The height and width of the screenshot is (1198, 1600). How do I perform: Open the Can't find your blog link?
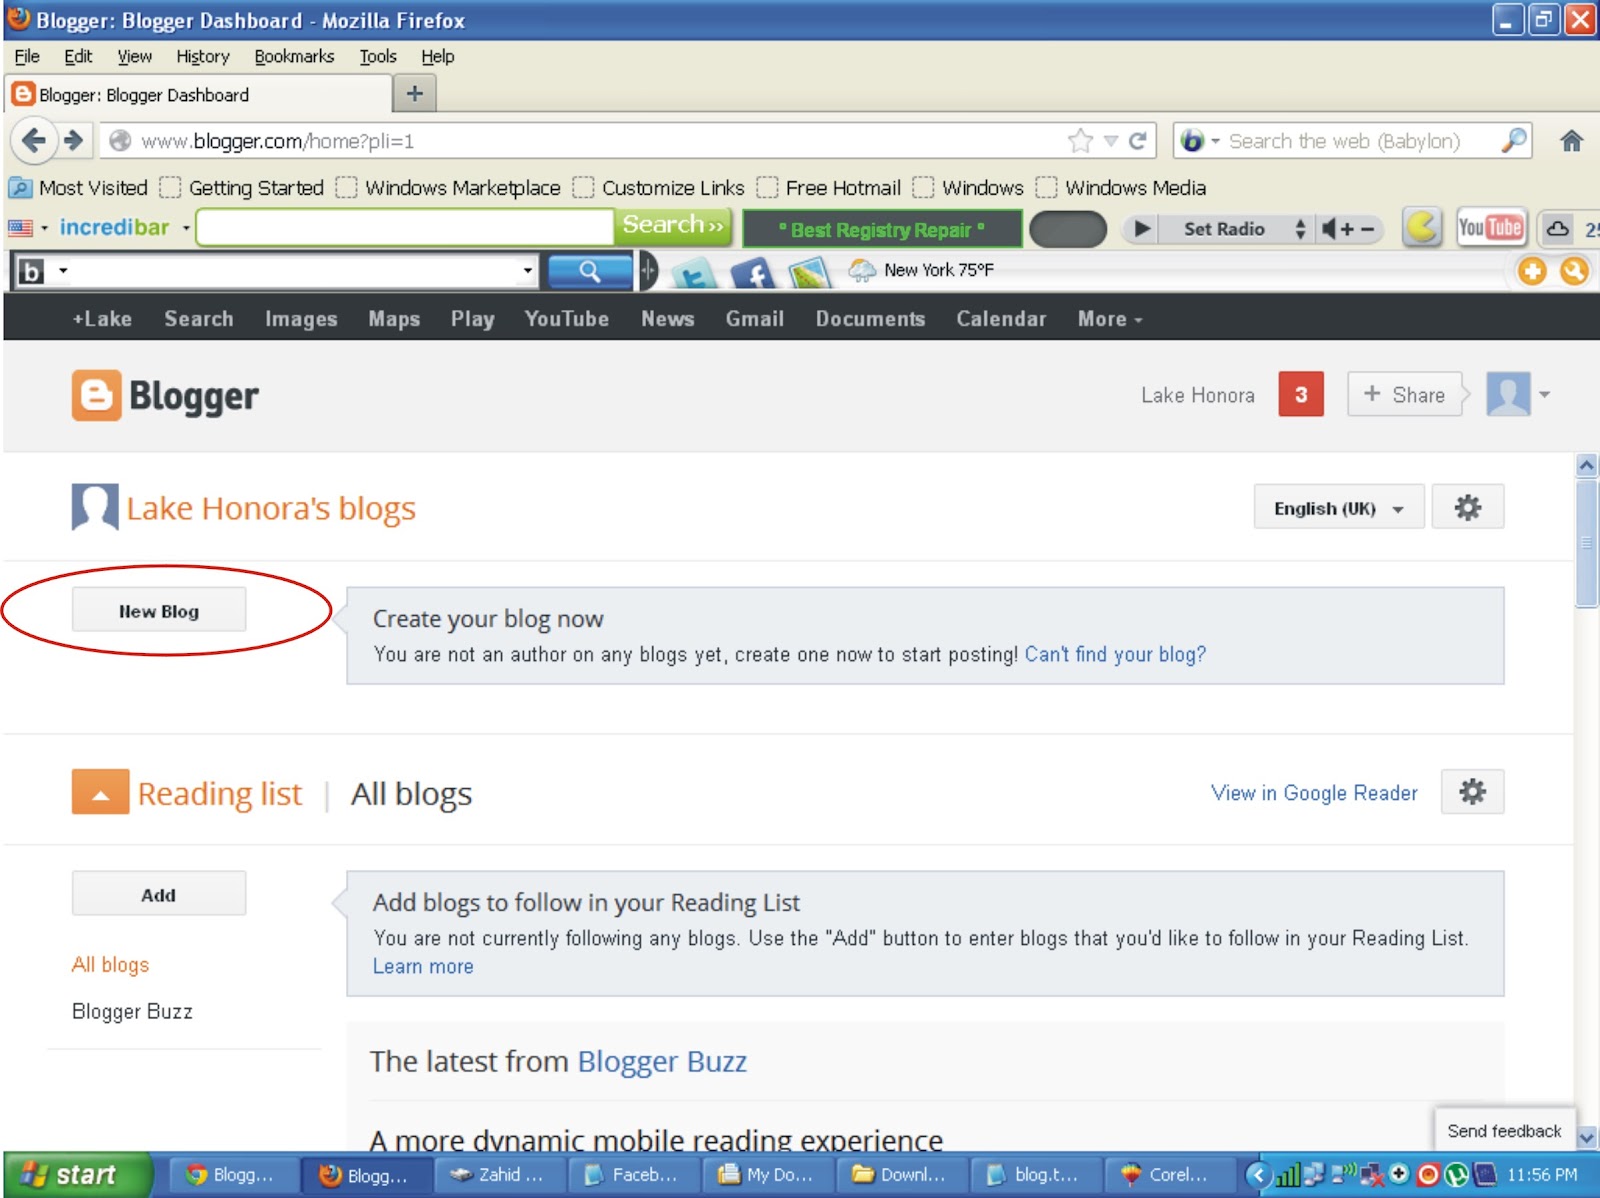tap(1115, 654)
